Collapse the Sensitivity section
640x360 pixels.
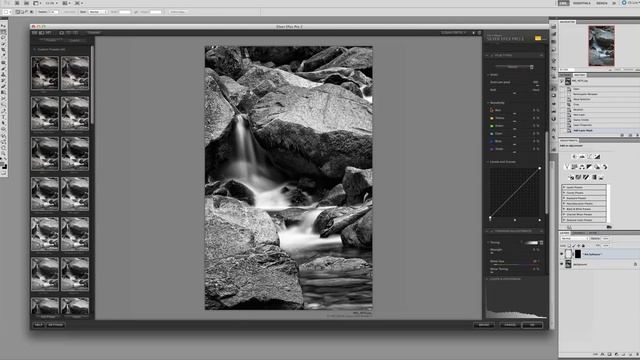pyautogui.click(x=488, y=103)
